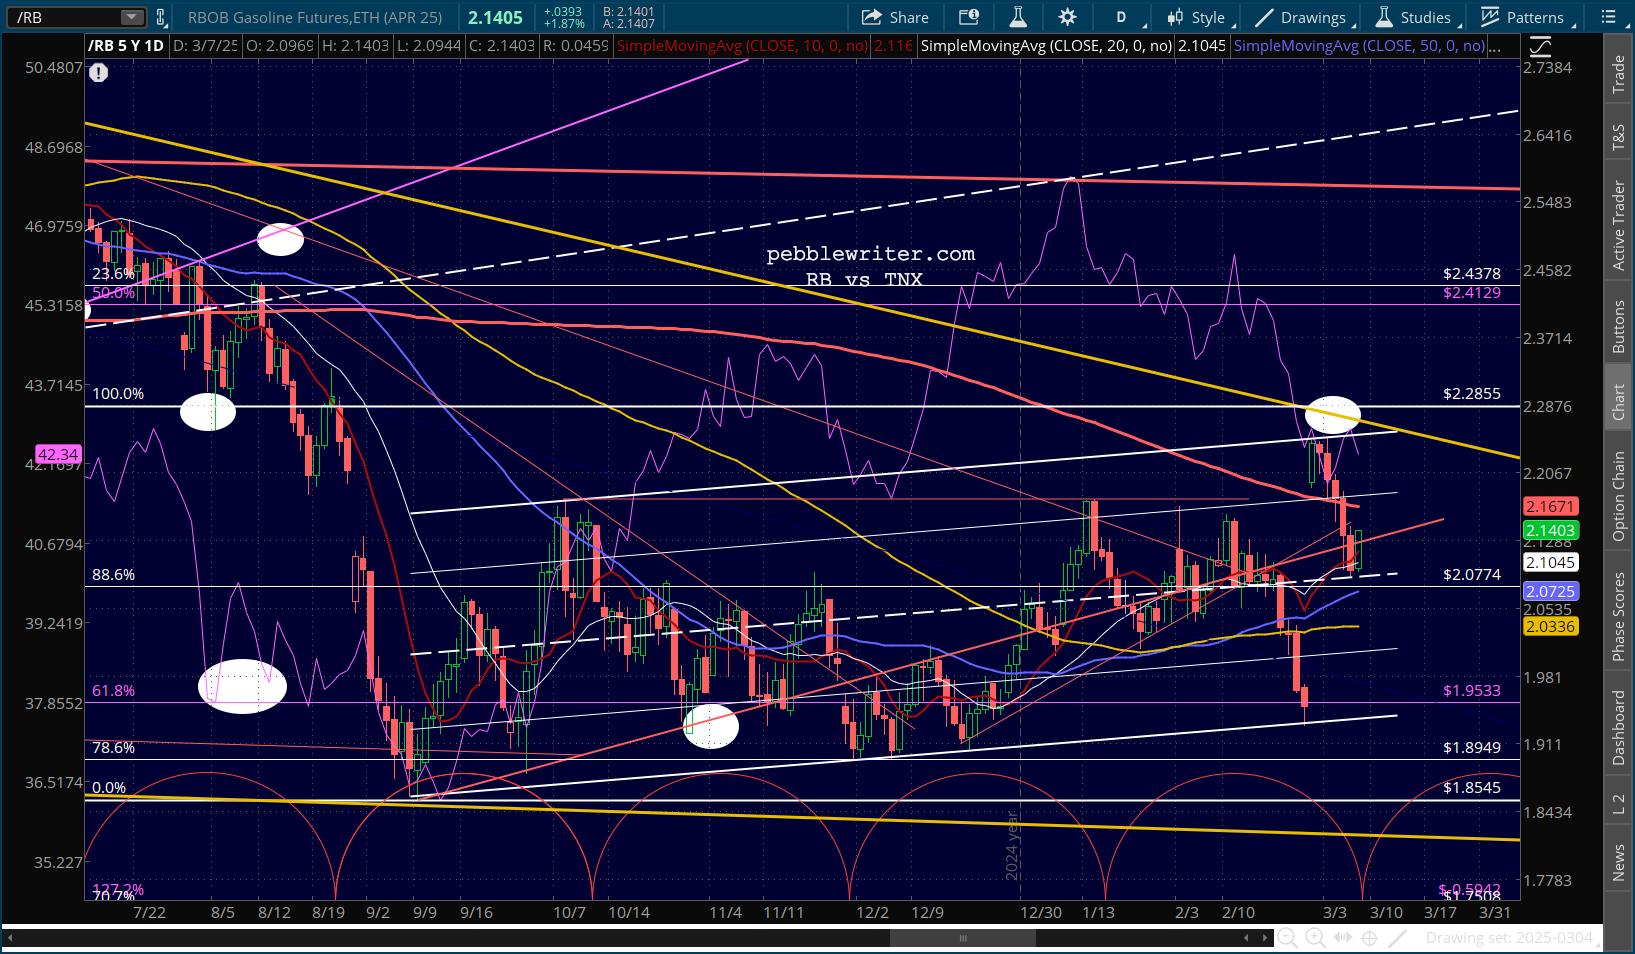Image resolution: width=1635 pixels, height=954 pixels.
Task: Open the Buttons side tab
Action: coord(1618,326)
